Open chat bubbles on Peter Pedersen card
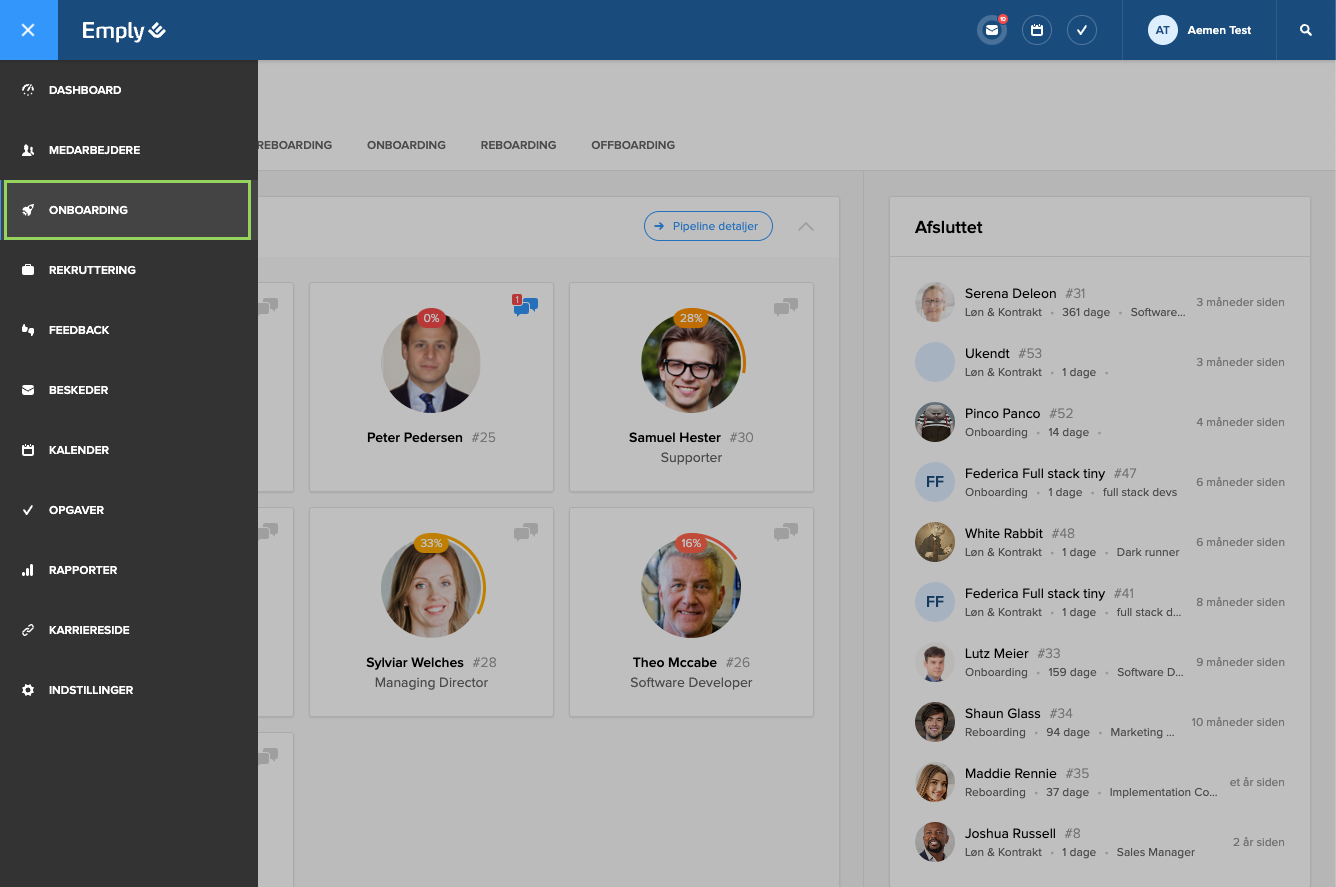Viewport: 1336px width, 887px height. 525,306
